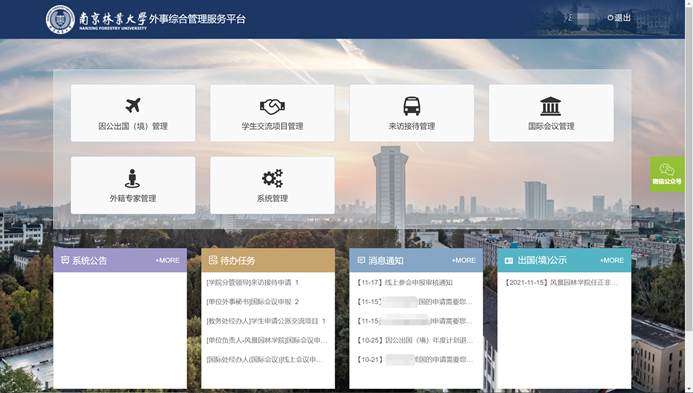The height and width of the screenshot is (393, 693).
Task: Click the green 微信公众号 WeChat icon
Action: click(667, 174)
